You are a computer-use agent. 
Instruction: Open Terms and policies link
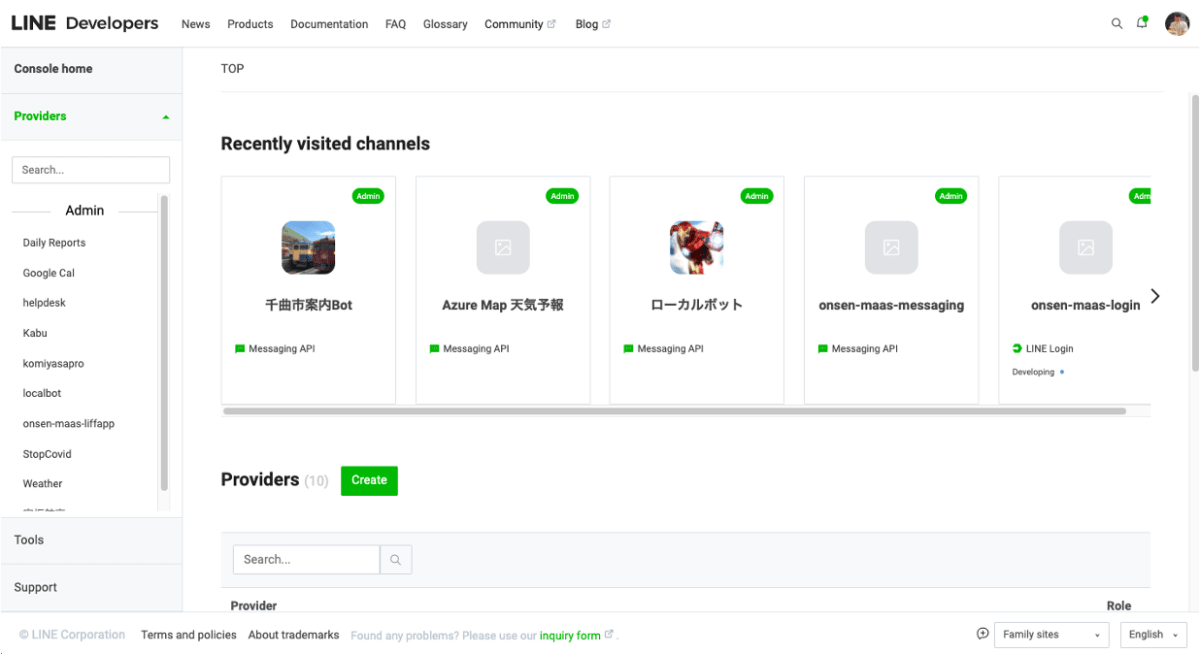(x=189, y=635)
